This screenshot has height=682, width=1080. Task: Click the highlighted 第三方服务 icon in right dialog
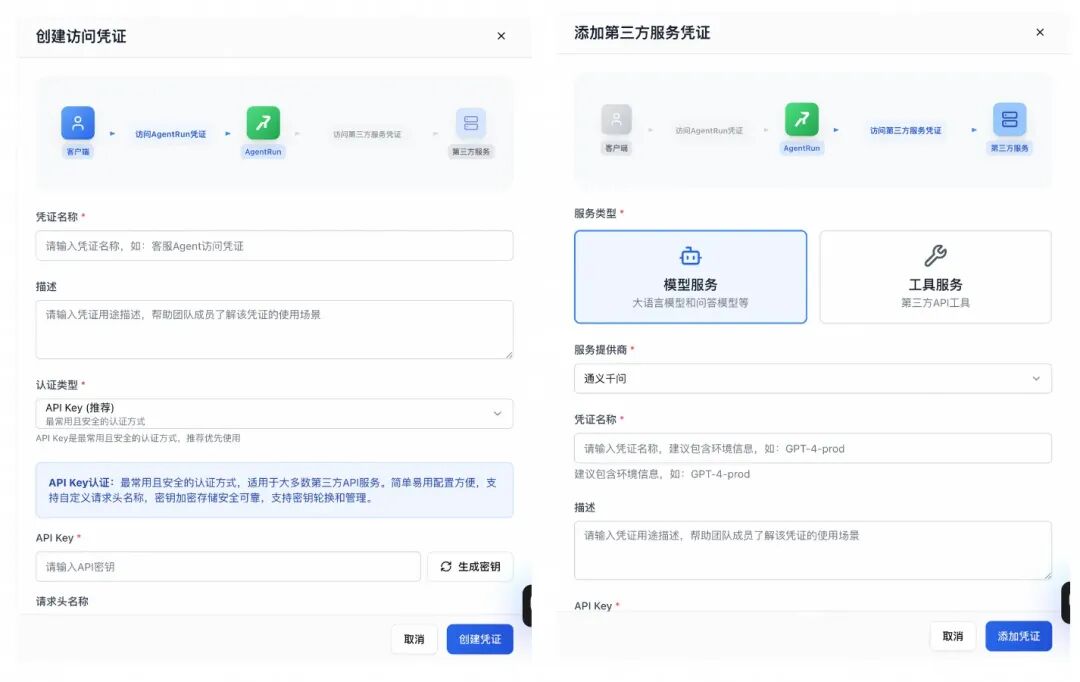click(x=1010, y=122)
